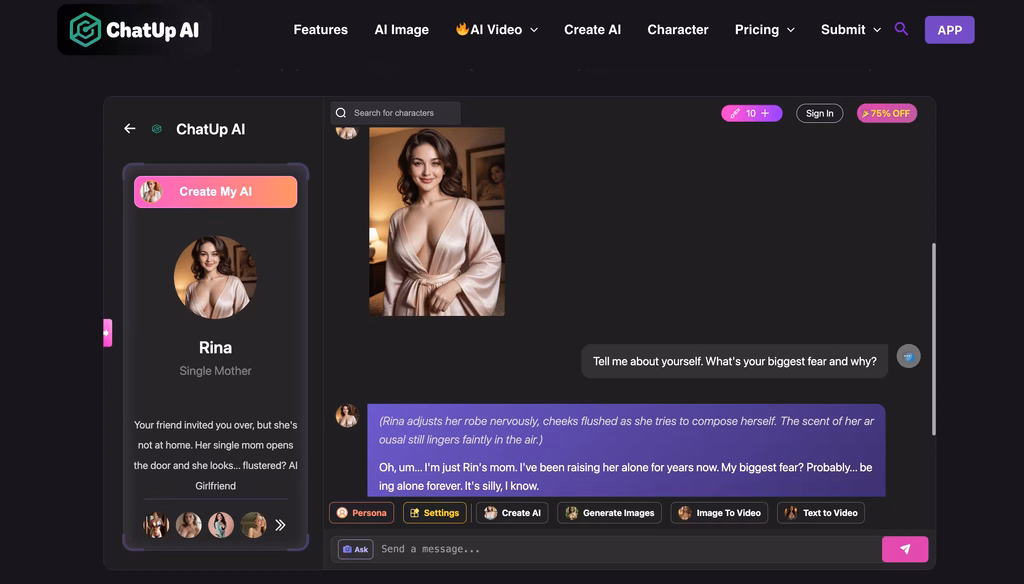This screenshot has width=1024, height=584.
Task: Click Create My AI button
Action: click(216, 191)
